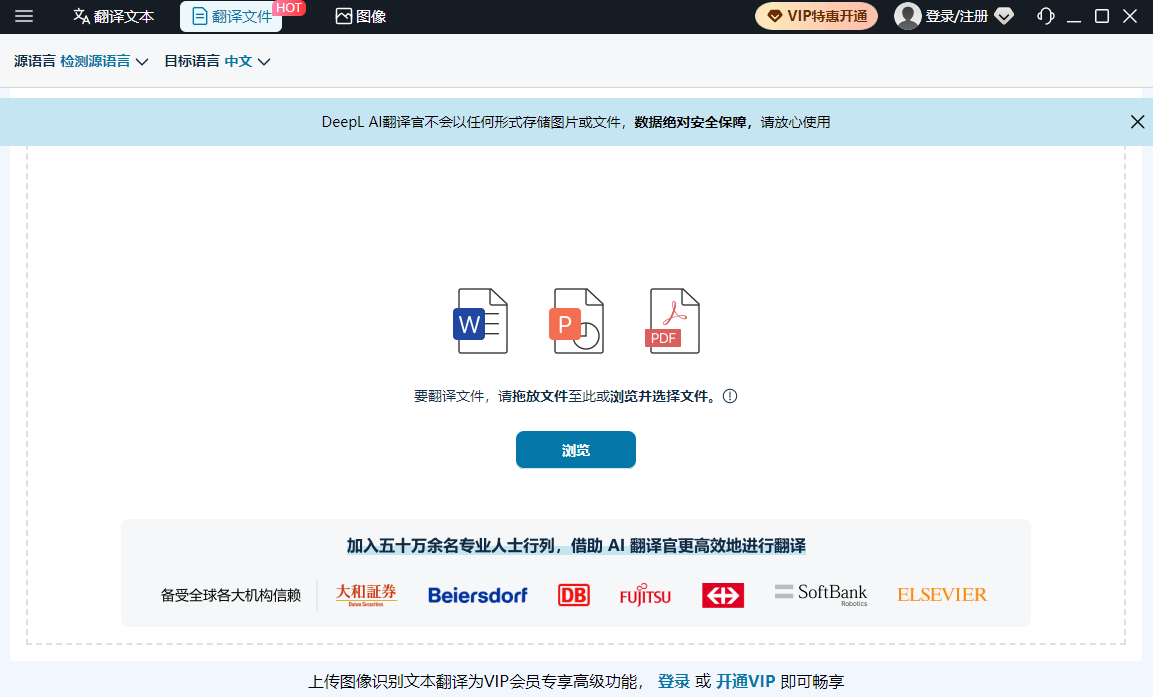This screenshot has width=1153, height=697.
Task: Click the Word document icon
Action: [x=480, y=321]
